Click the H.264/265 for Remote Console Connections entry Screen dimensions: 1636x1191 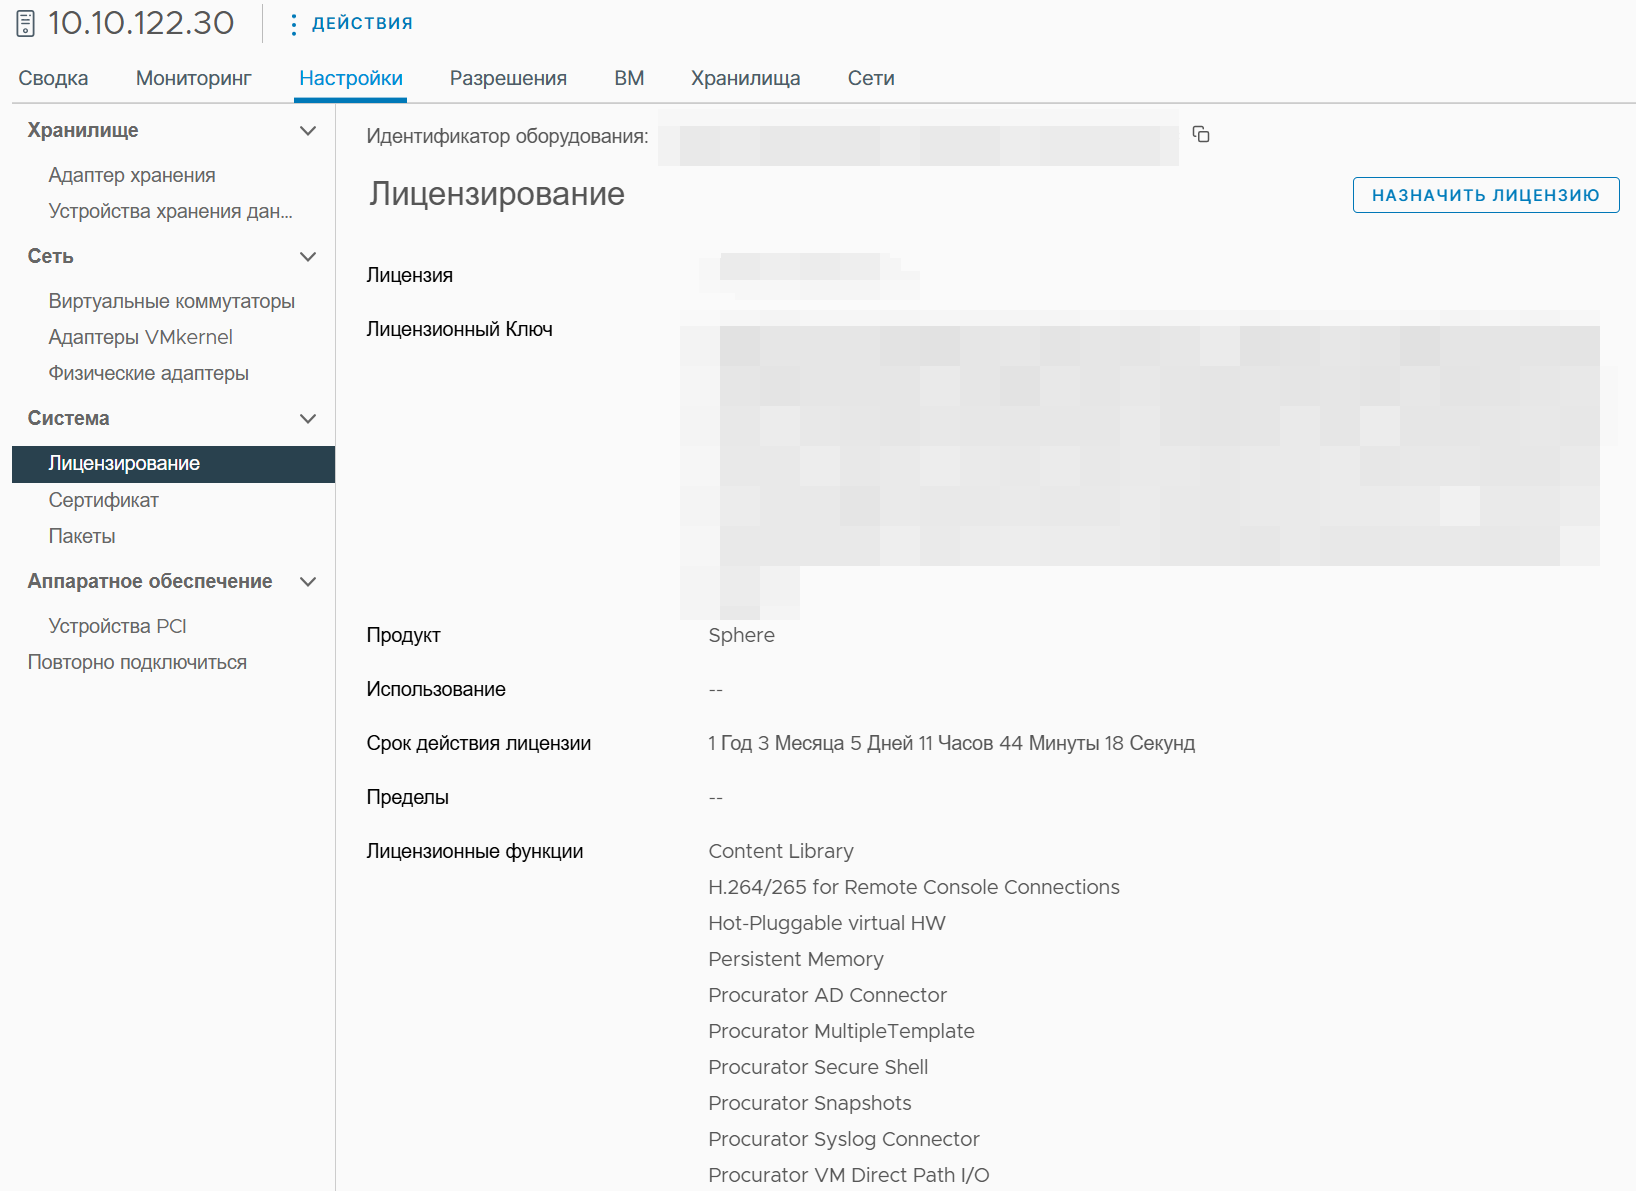pos(914,887)
